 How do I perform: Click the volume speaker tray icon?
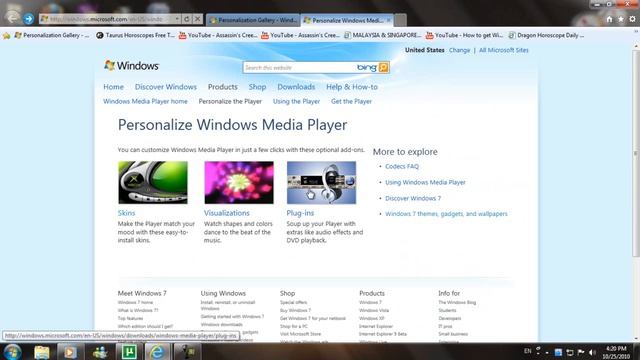(x=593, y=352)
